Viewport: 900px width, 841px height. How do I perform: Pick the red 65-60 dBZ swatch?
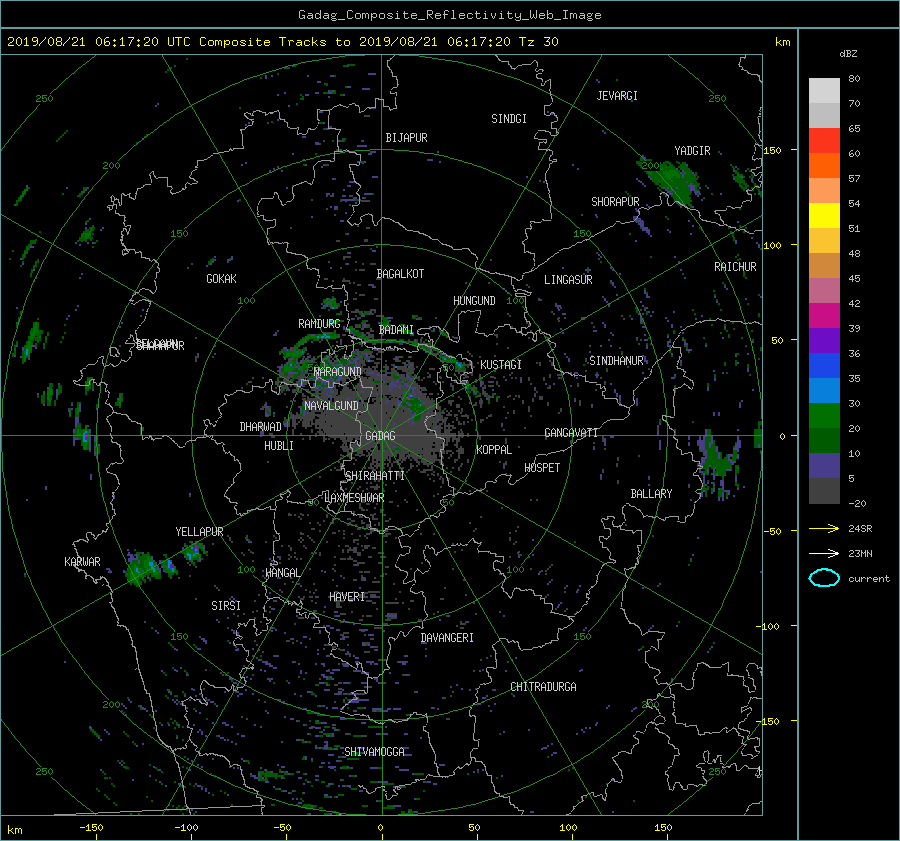[x=824, y=141]
